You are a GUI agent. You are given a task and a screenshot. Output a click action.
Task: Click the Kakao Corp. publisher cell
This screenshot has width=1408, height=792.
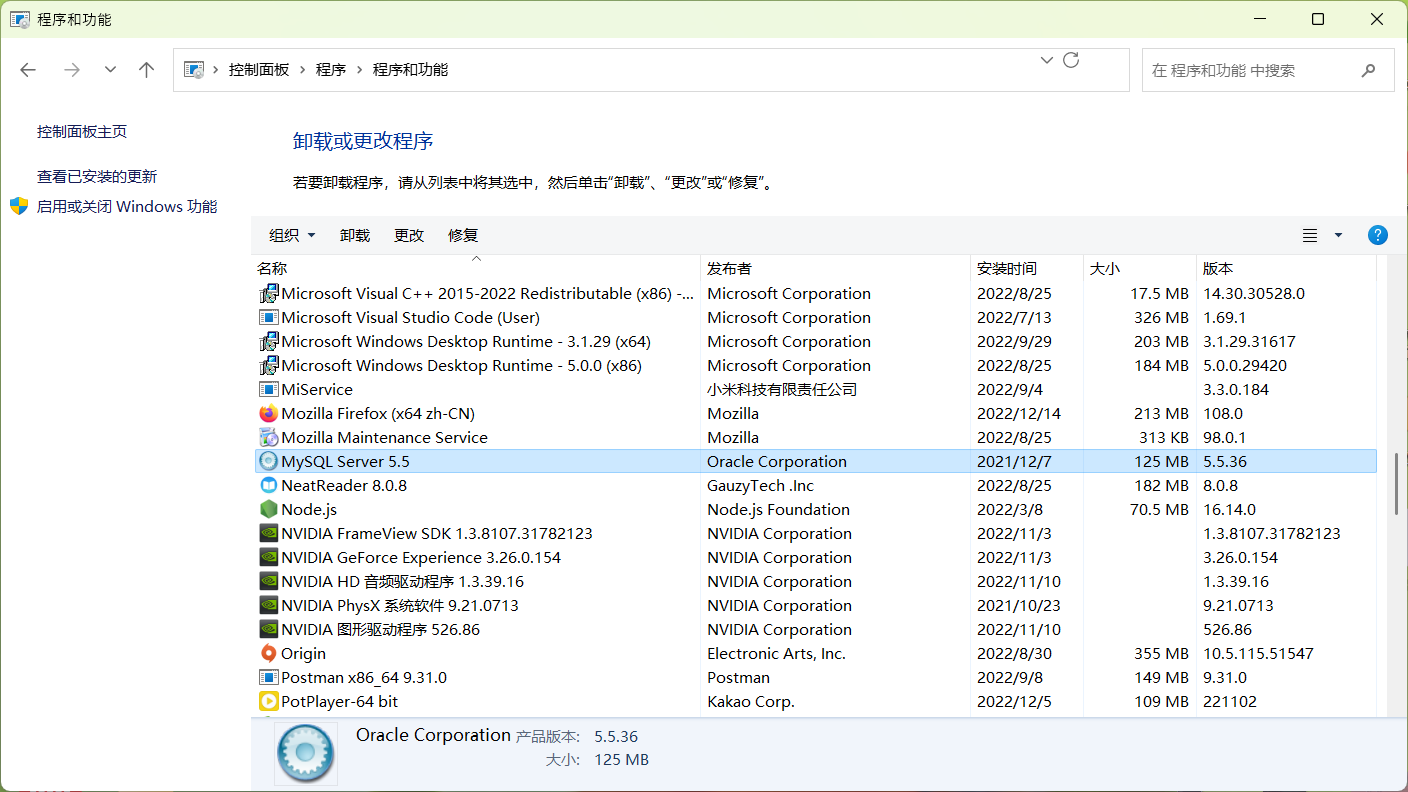(x=750, y=701)
